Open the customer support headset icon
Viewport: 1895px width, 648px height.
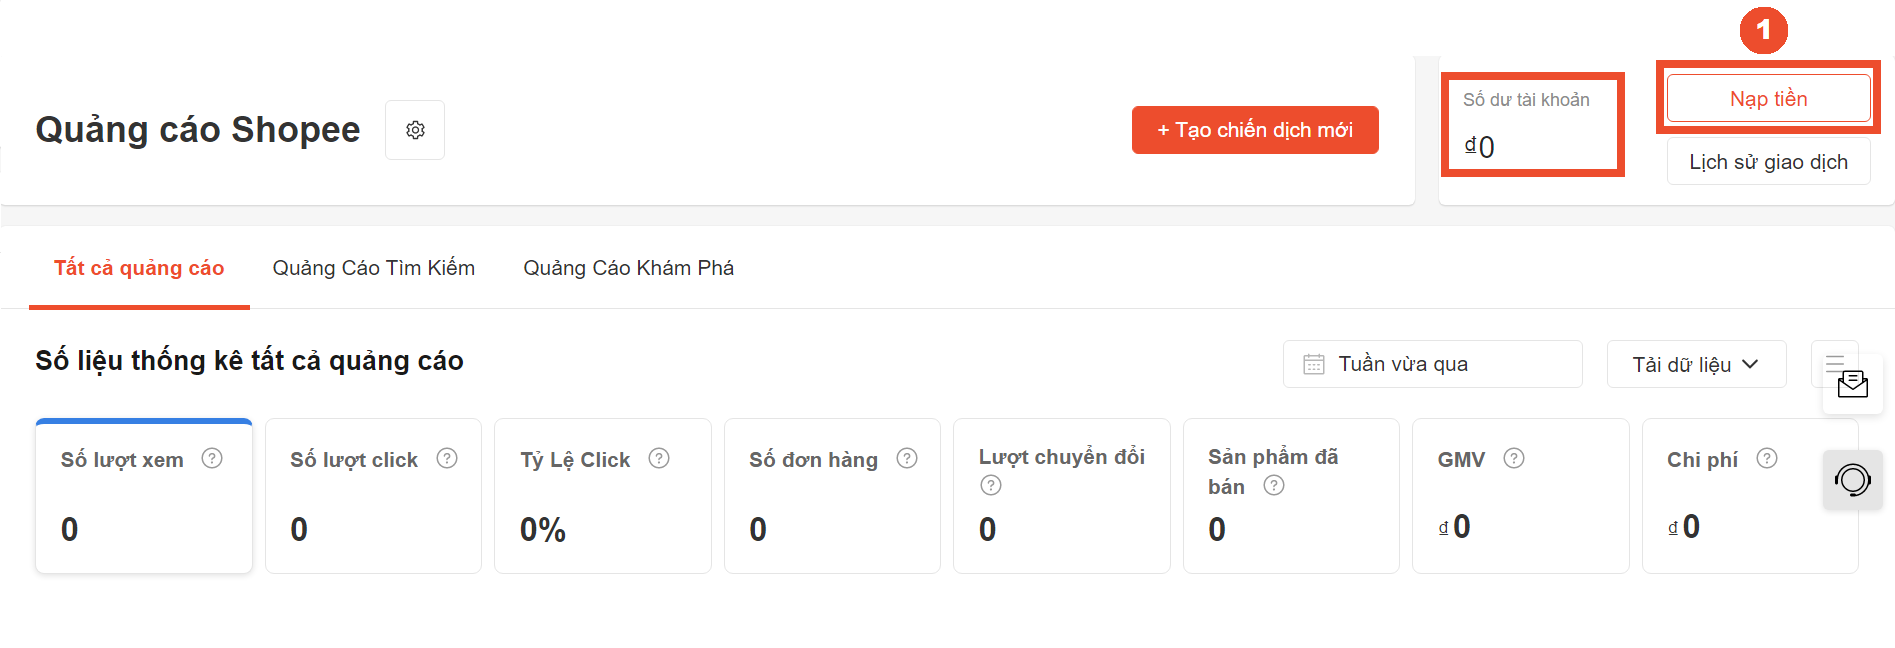click(1852, 480)
